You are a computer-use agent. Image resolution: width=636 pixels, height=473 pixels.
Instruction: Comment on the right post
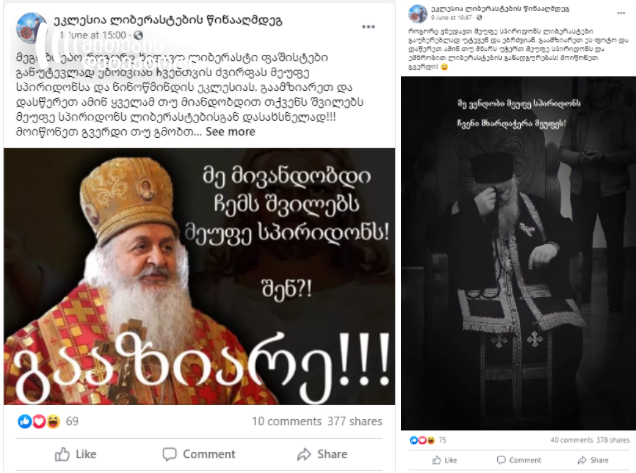[x=519, y=460]
